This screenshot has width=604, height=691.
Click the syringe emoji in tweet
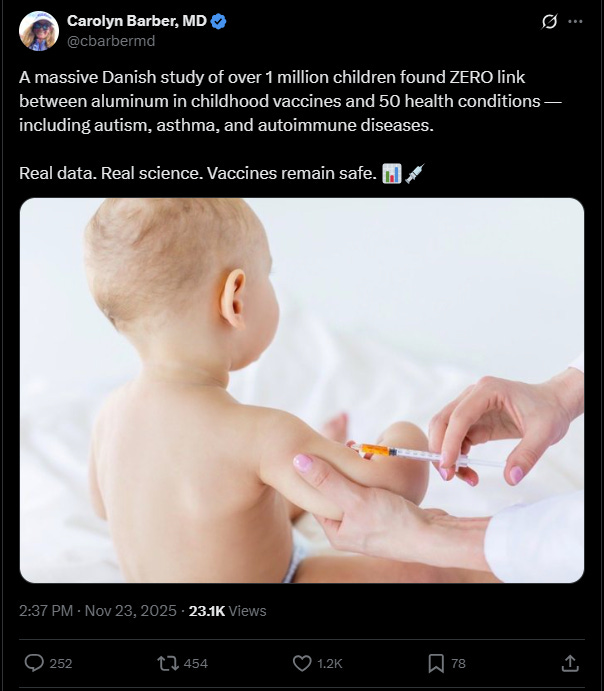[415, 173]
